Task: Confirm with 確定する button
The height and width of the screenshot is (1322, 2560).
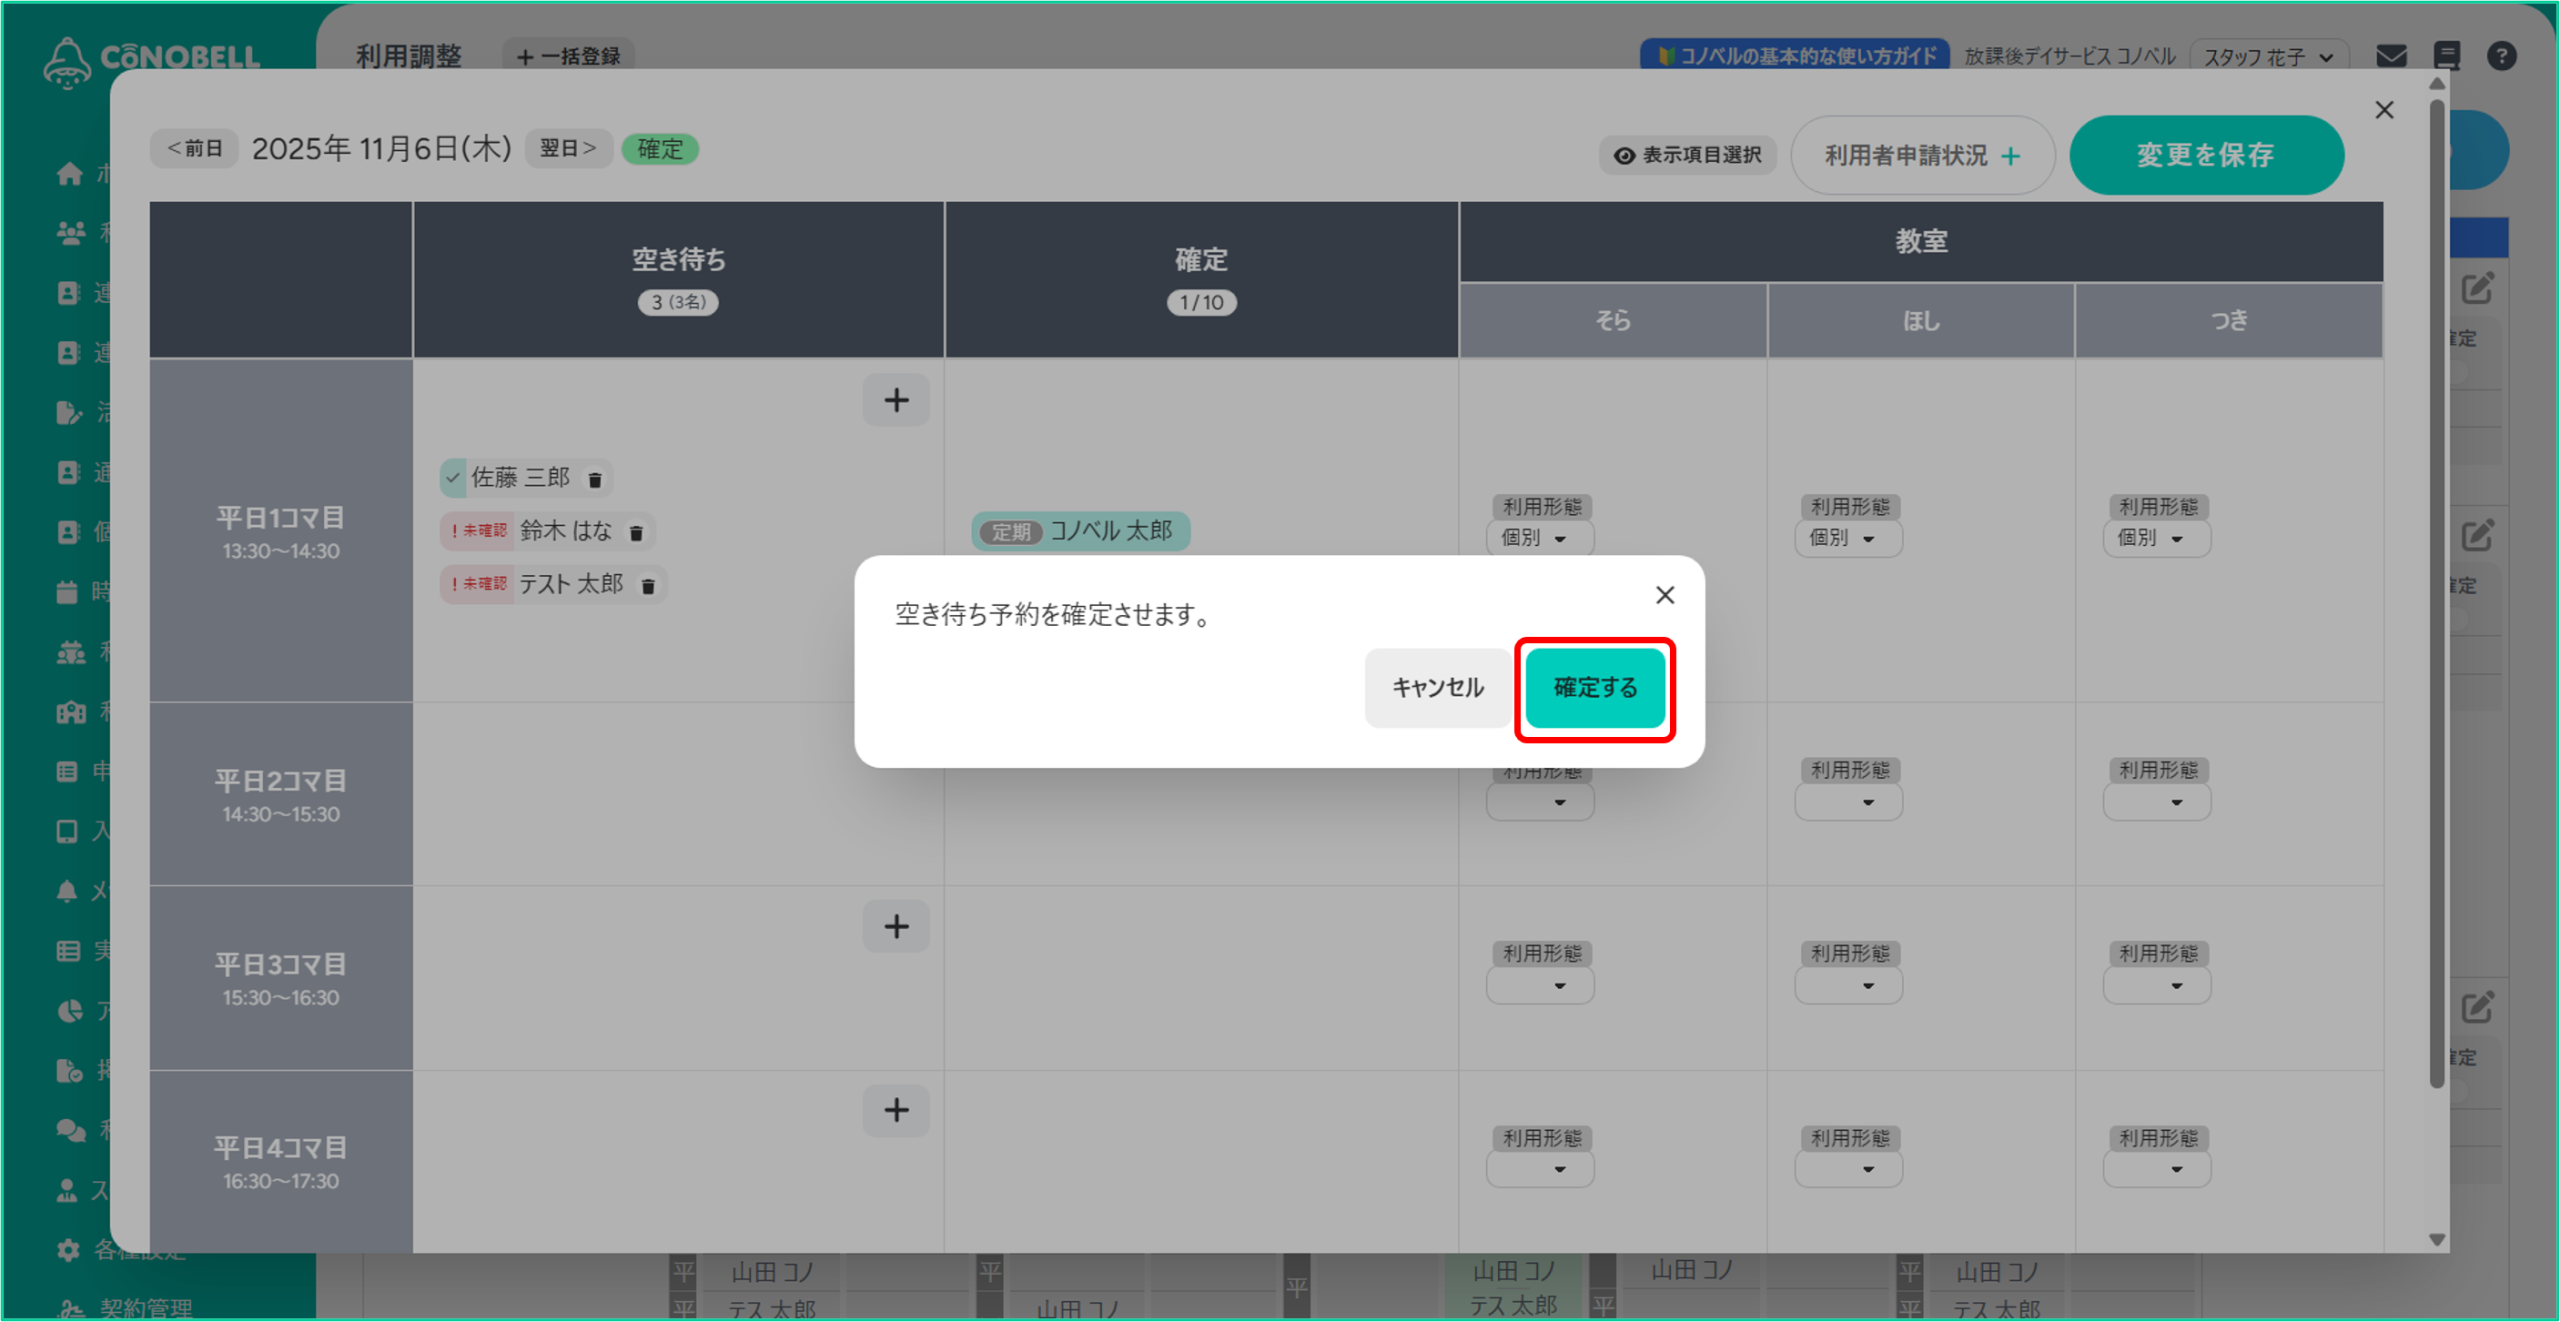Action: (x=1594, y=688)
